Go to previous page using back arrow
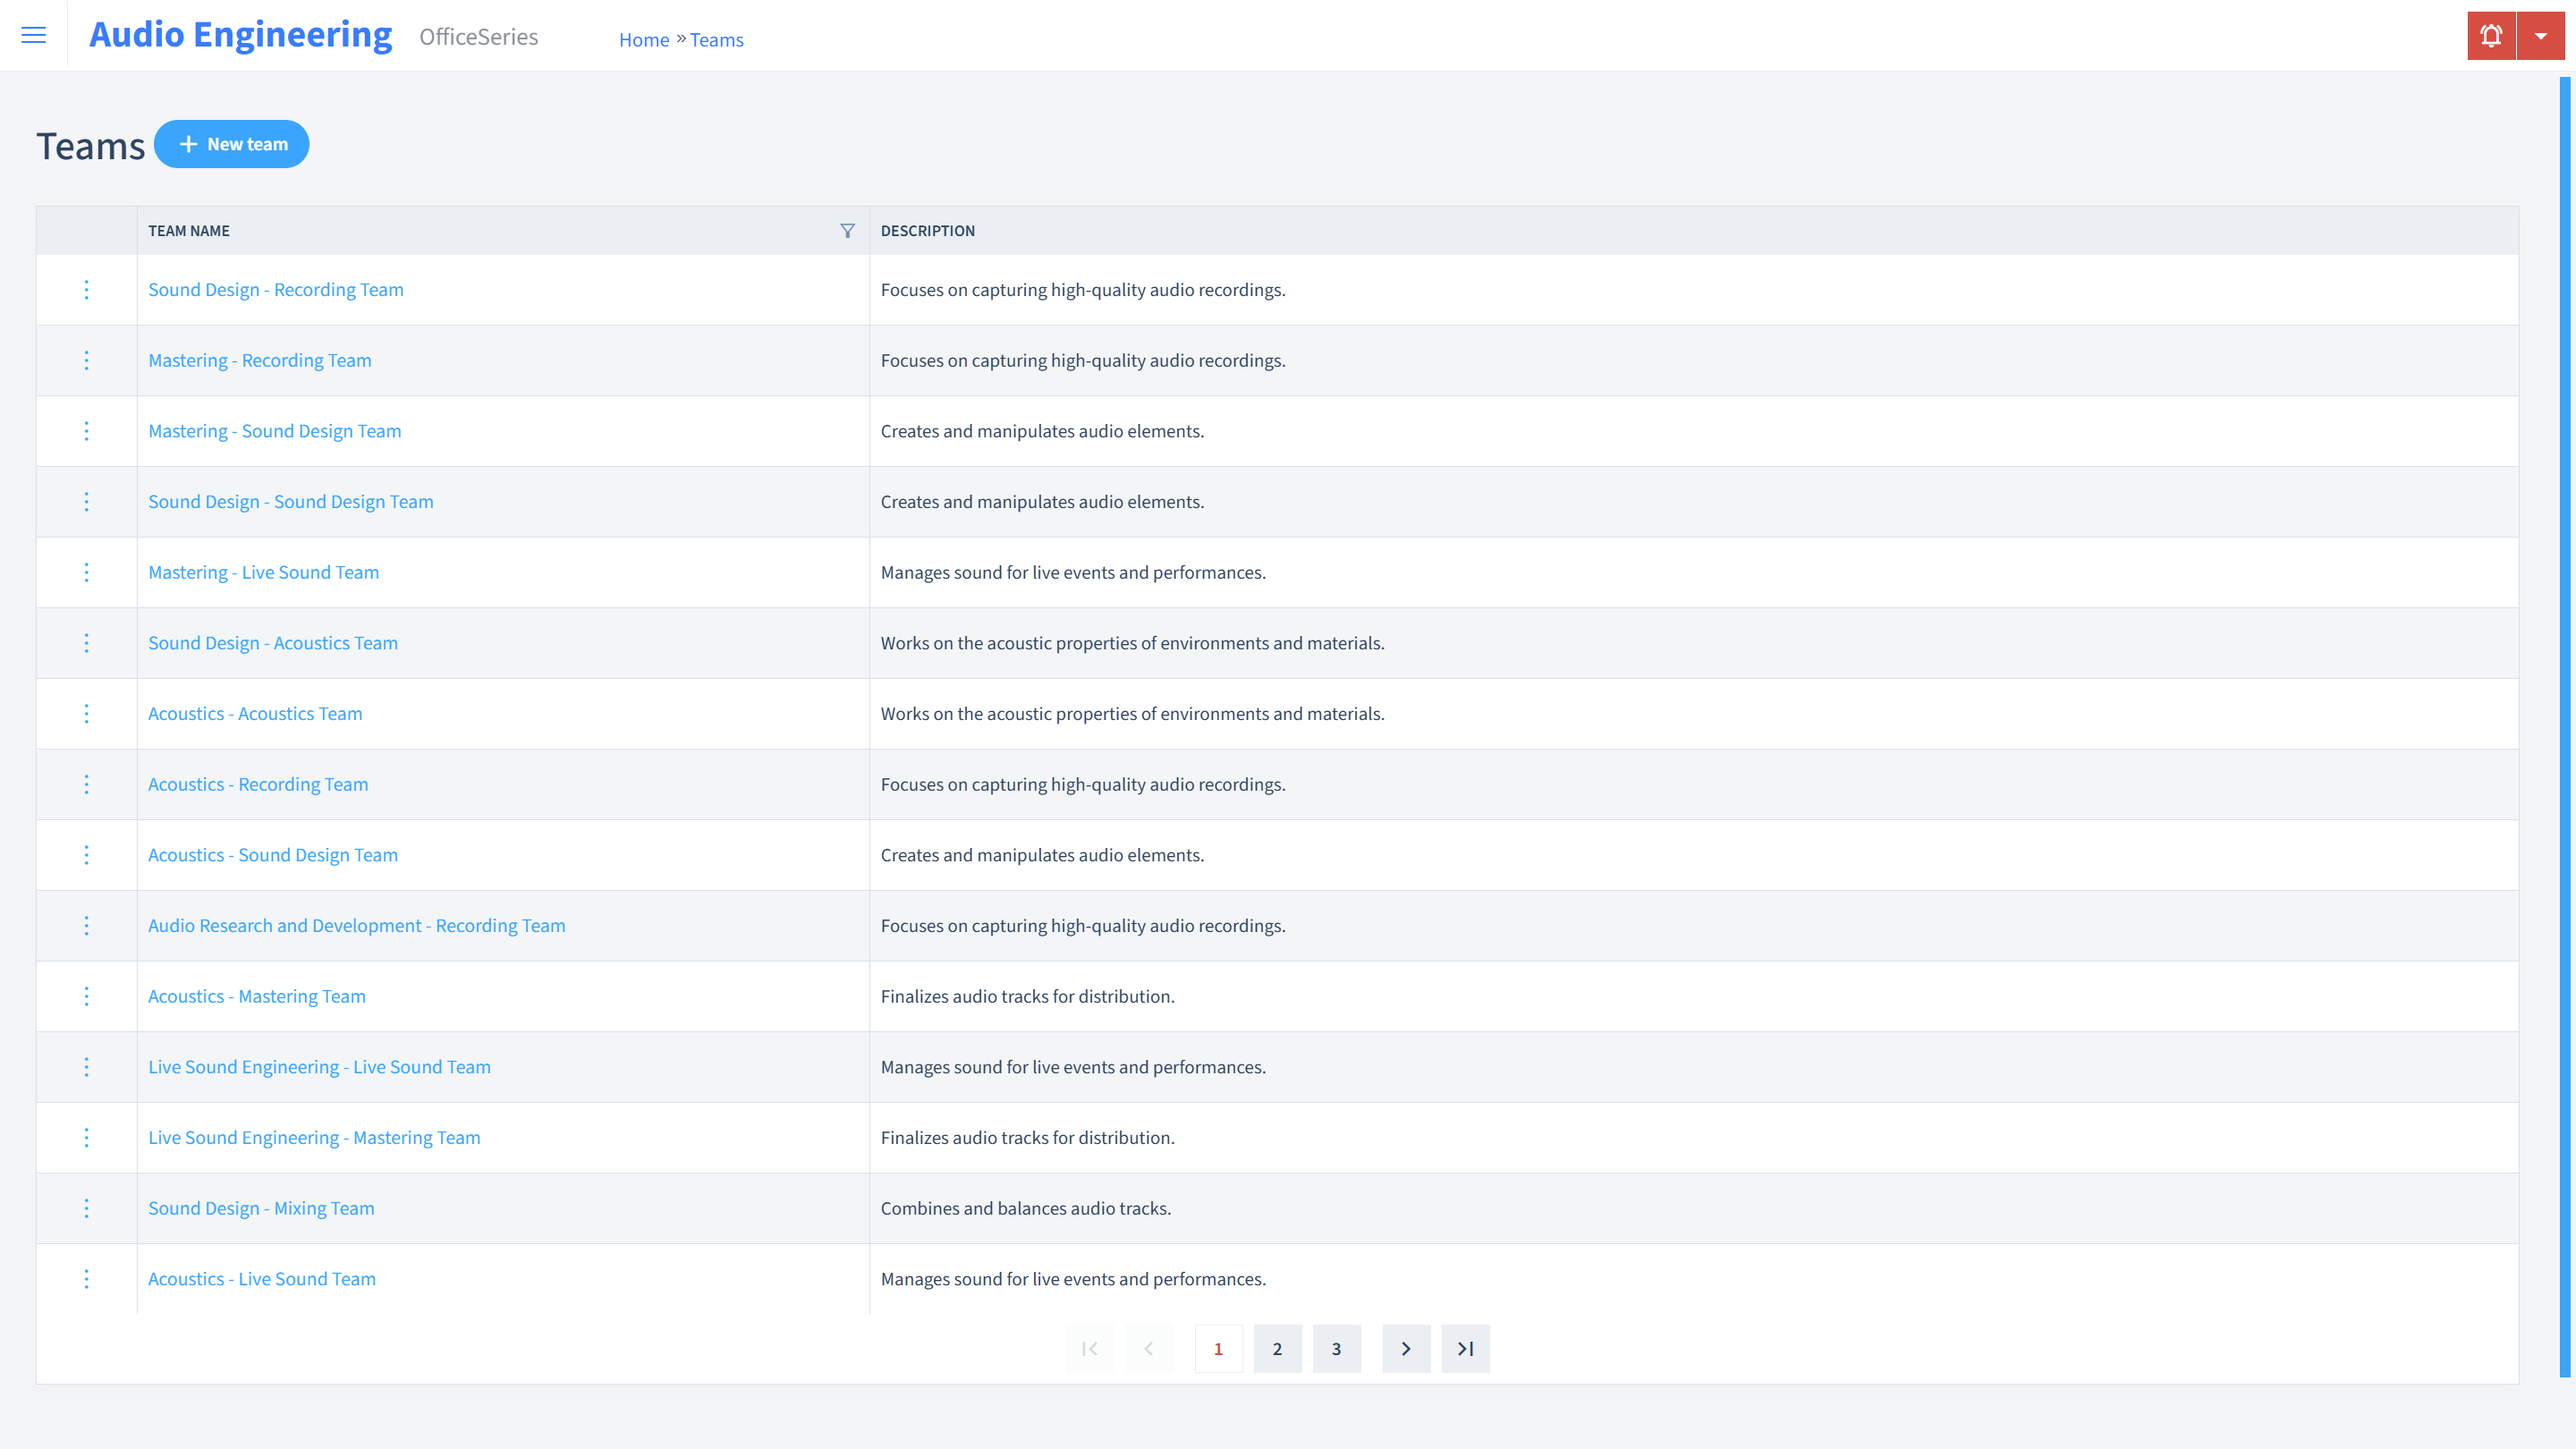Image resolution: width=2576 pixels, height=1449 pixels. point(1148,1348)
